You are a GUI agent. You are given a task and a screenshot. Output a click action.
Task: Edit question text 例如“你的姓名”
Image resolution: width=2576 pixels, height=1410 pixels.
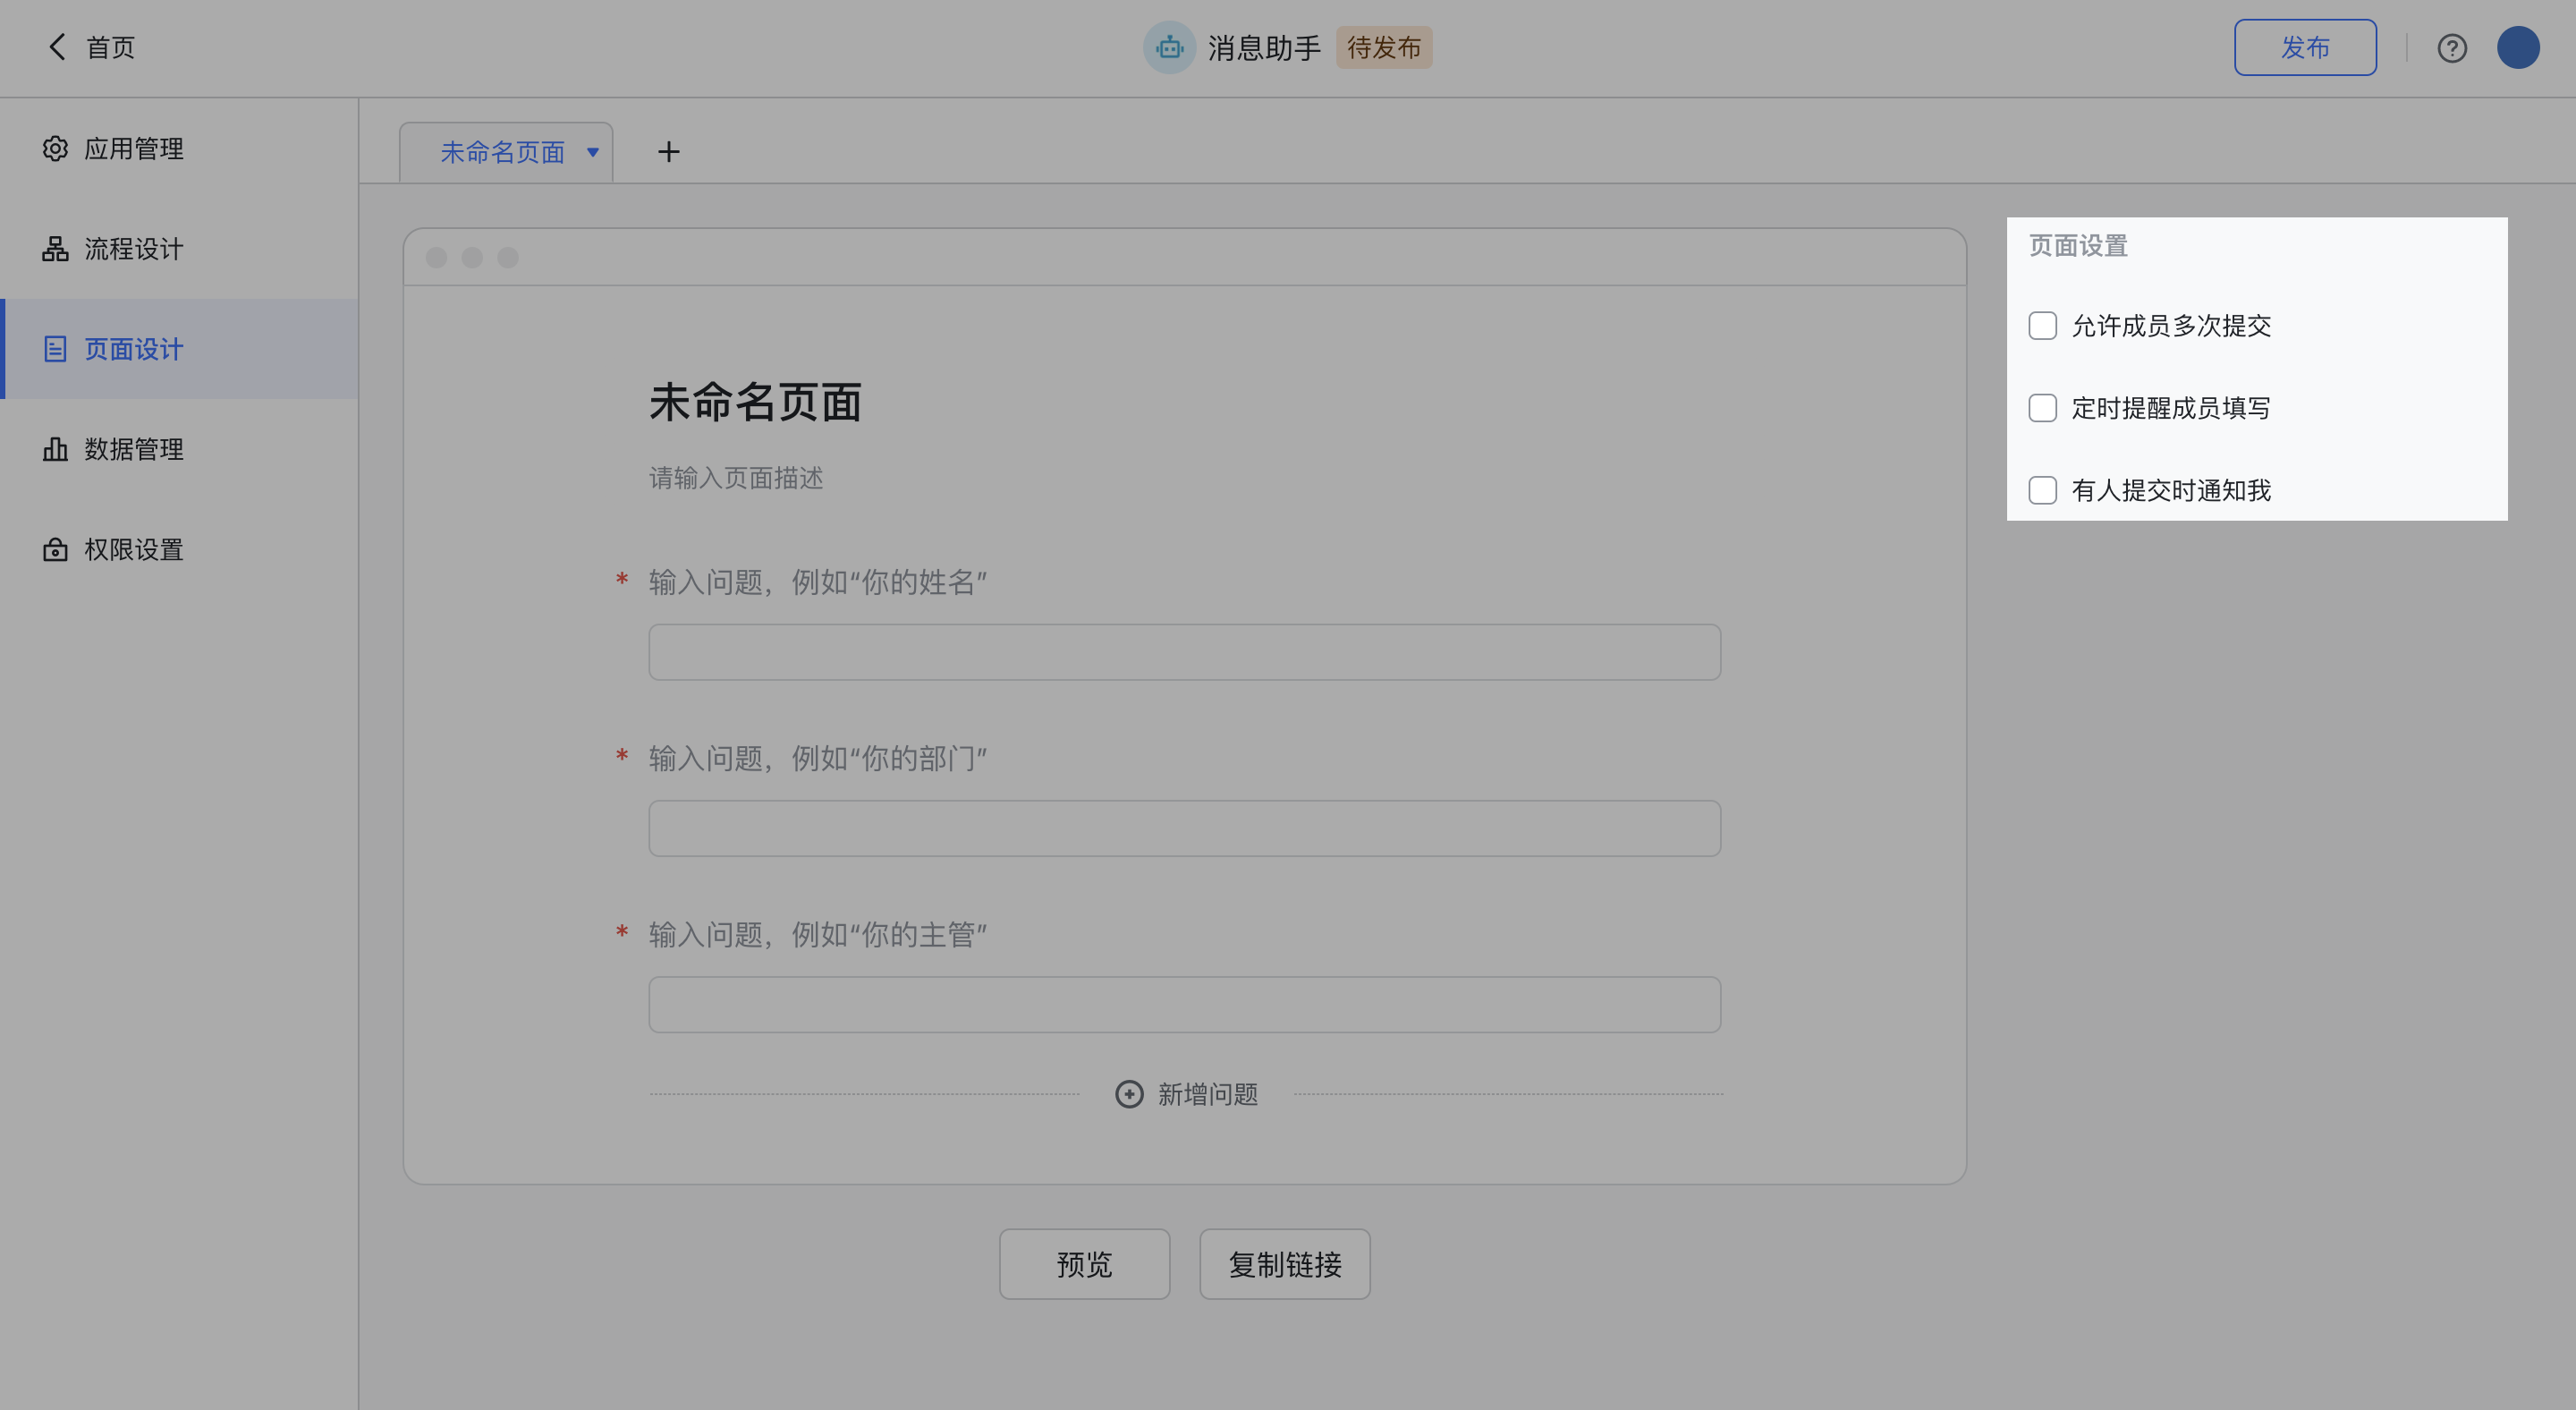point(817,582)
